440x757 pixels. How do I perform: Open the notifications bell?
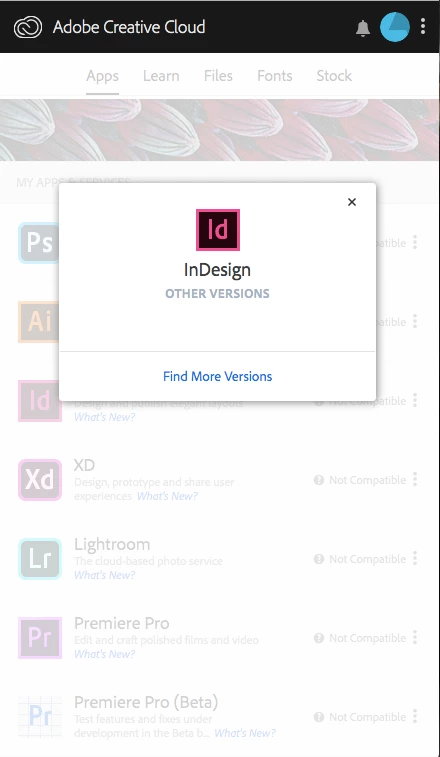(x=363, y=28)
